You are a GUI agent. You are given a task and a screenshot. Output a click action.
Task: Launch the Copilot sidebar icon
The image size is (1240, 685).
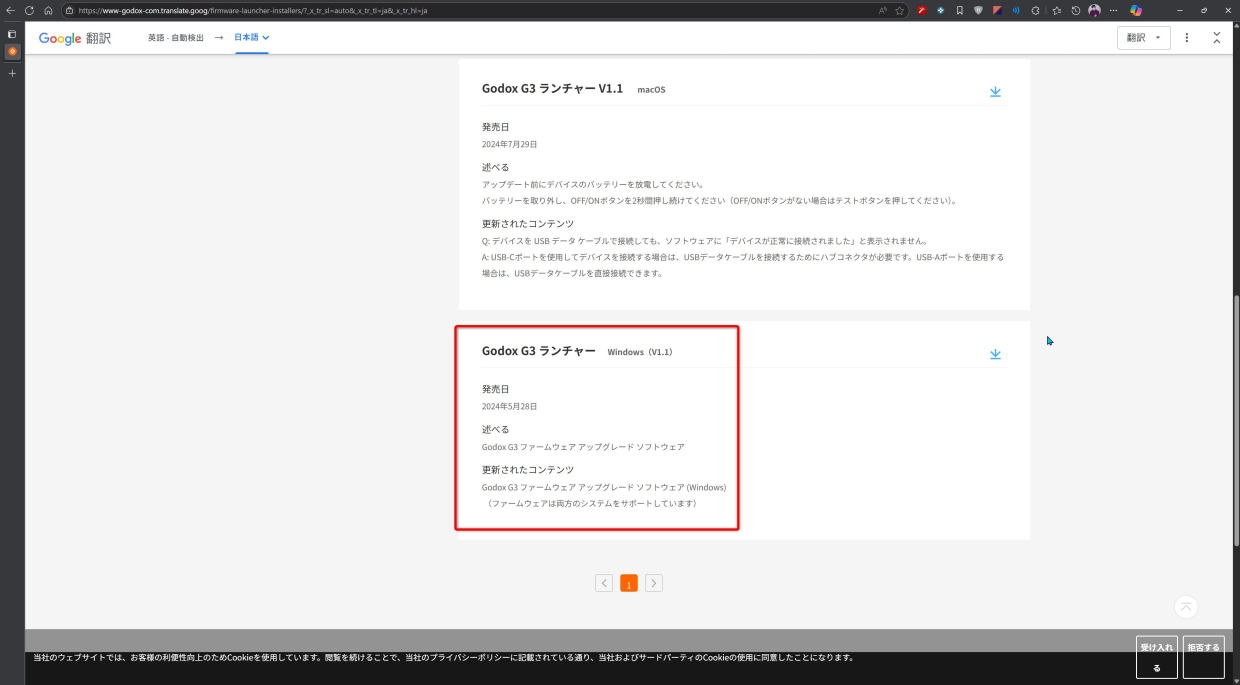pyautogui.click(x=1136, y=10)
